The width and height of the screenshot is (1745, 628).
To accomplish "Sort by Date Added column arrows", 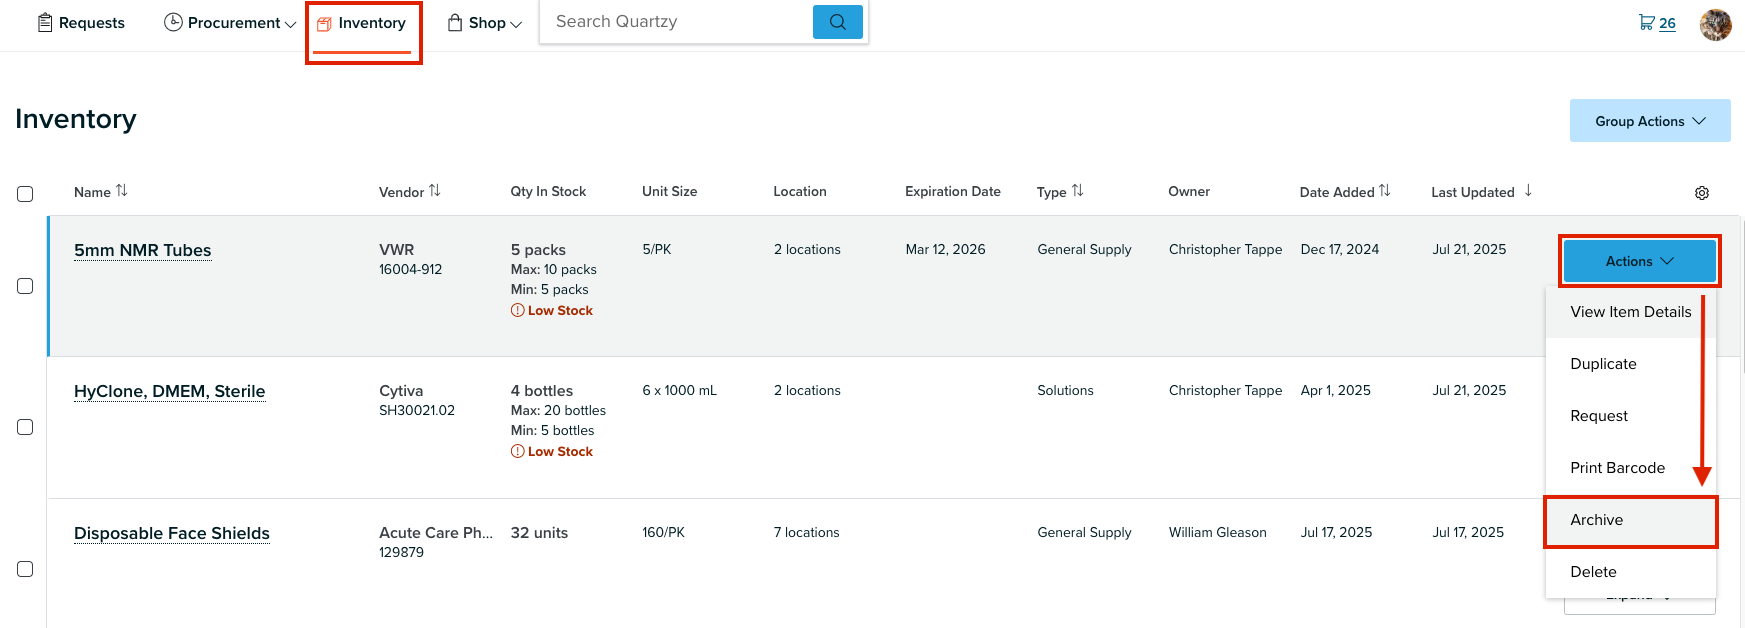I will 1384,191.
